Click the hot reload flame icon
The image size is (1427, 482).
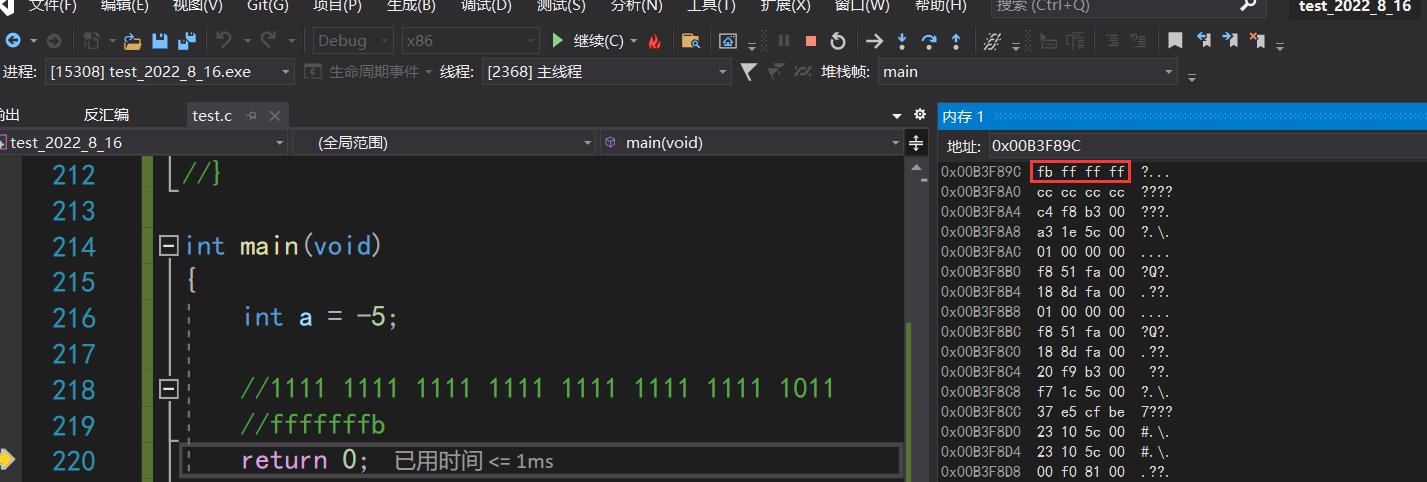655,41
